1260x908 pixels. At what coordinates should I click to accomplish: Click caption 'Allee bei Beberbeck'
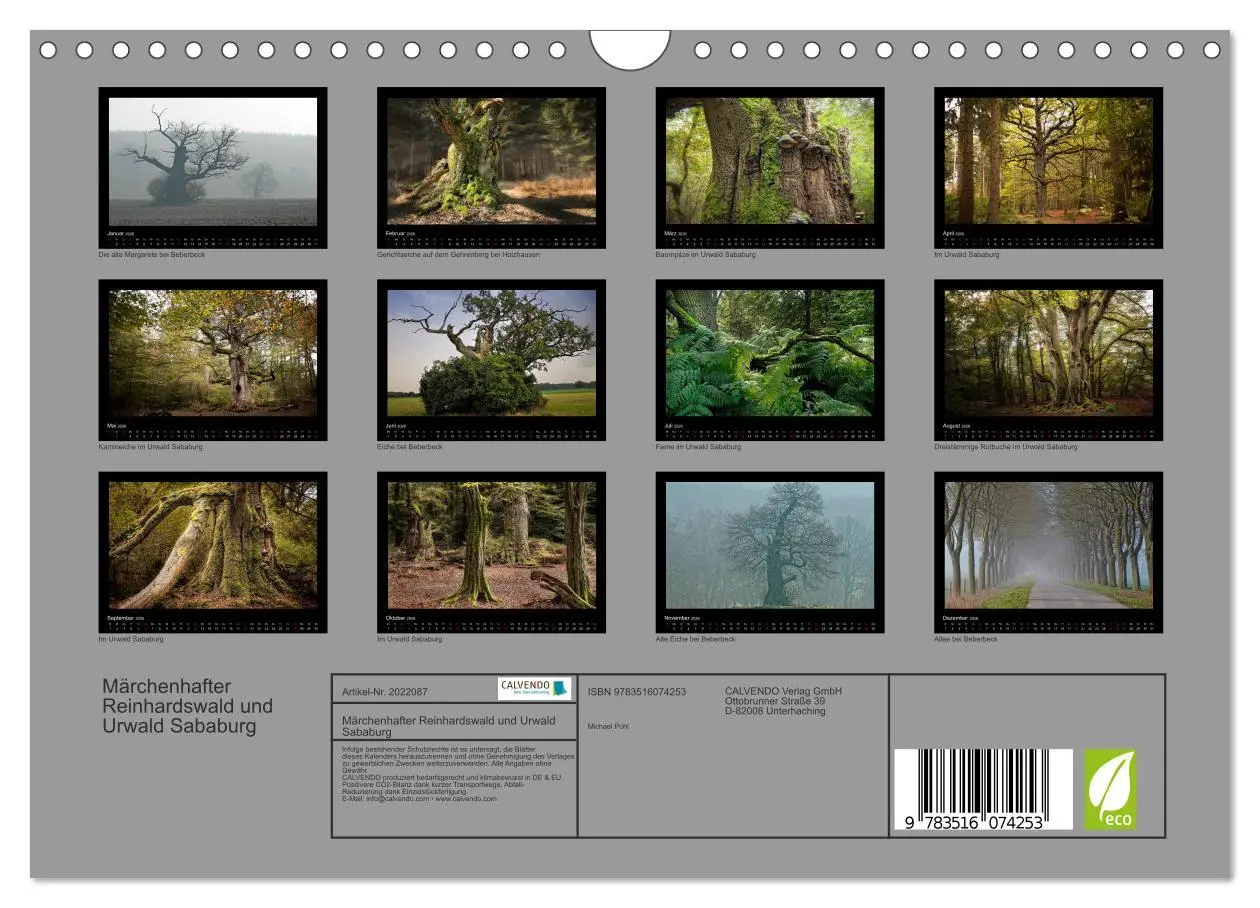point(966,639)
